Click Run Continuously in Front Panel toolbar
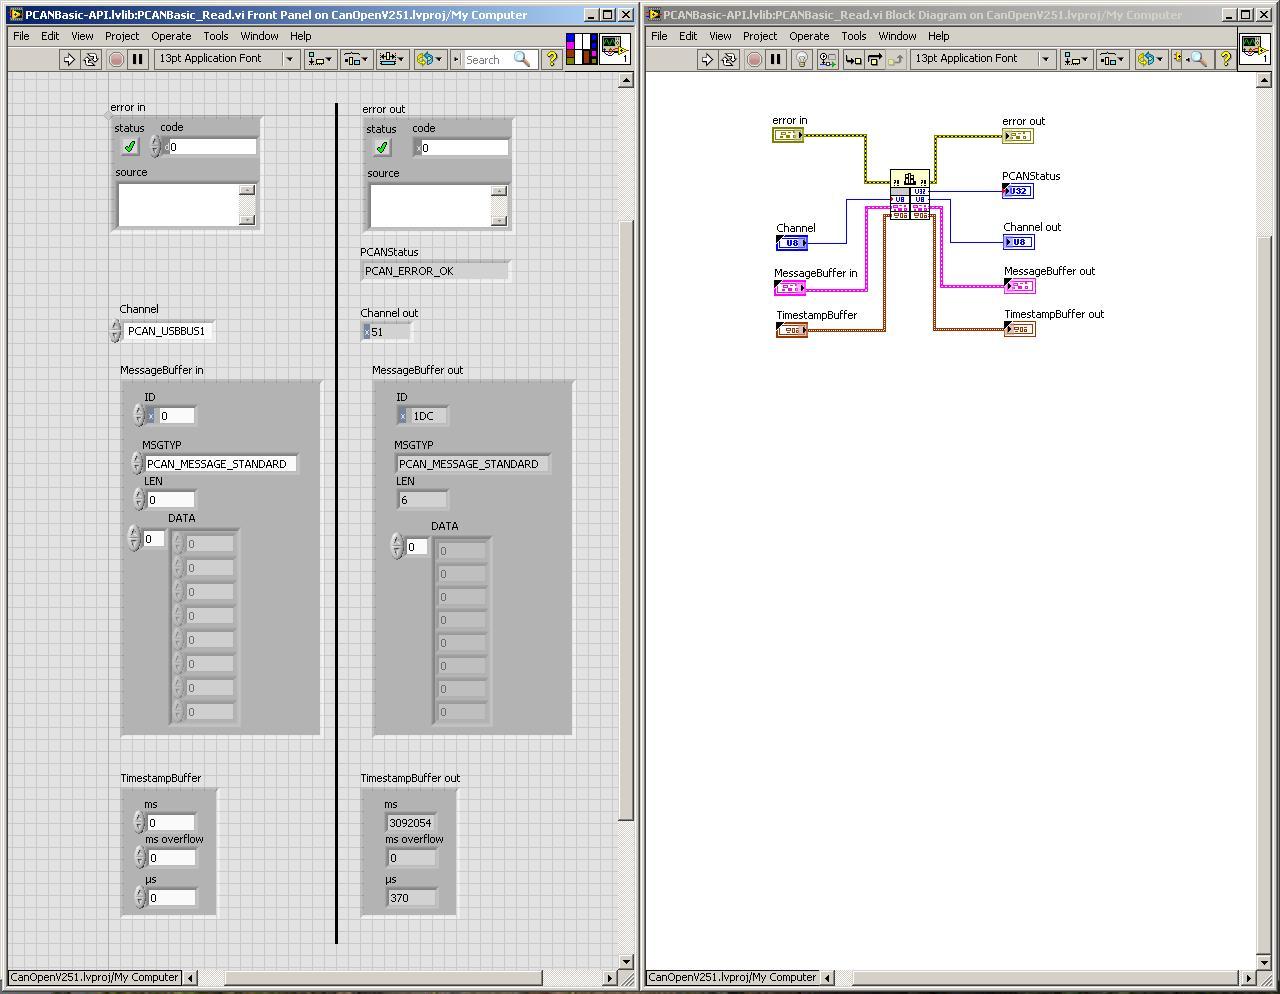 click(91, 59)
